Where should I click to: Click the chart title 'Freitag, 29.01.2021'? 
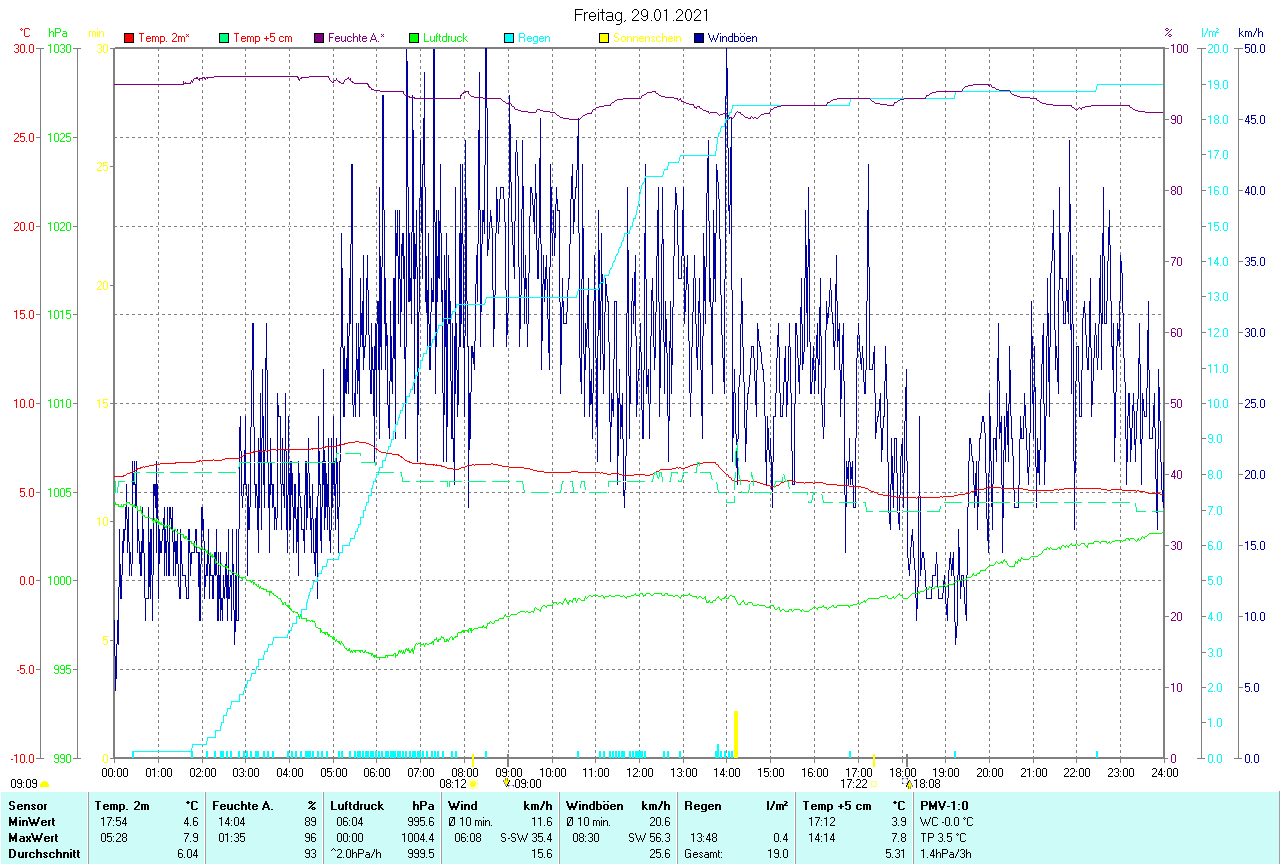click(x=640, y=15)
